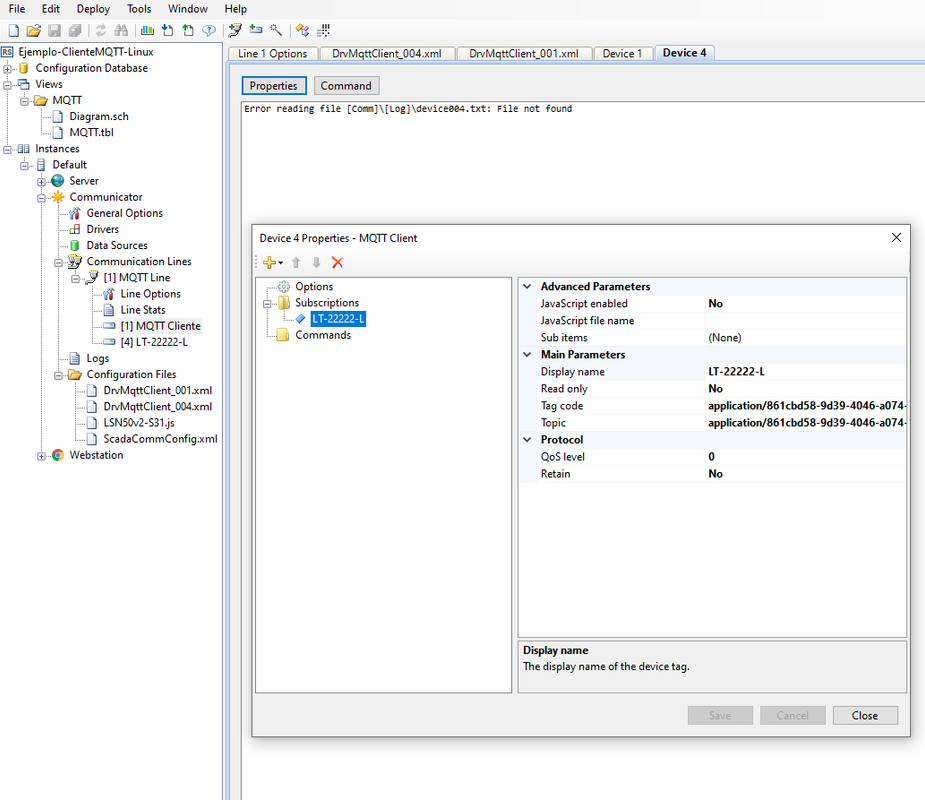The height and width of the screenshot is (800, 925).
Task: Select the Subscriptions folder node
Action: [327, 303]
